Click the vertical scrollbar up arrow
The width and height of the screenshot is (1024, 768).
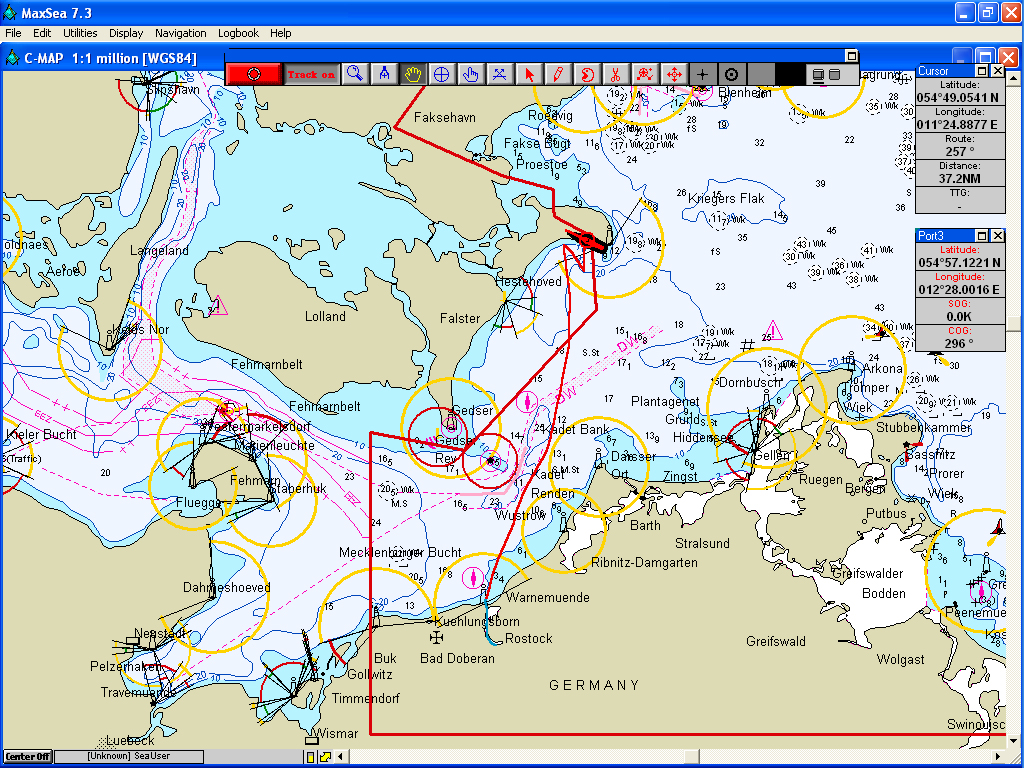[1013, 78]
